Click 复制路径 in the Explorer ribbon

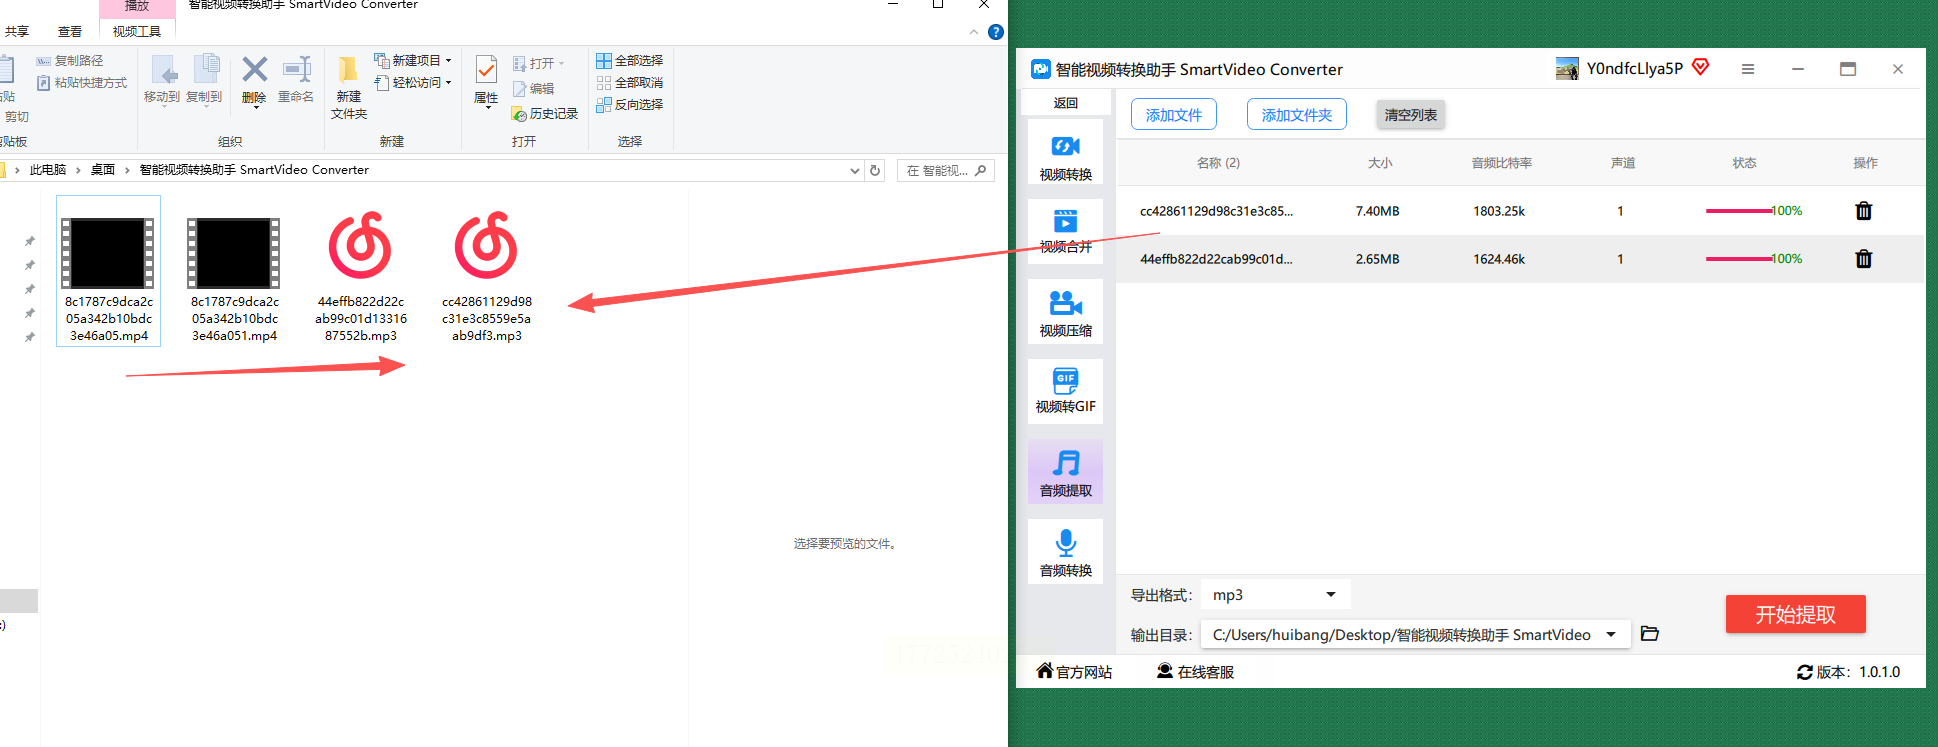[x=70, y=61]
